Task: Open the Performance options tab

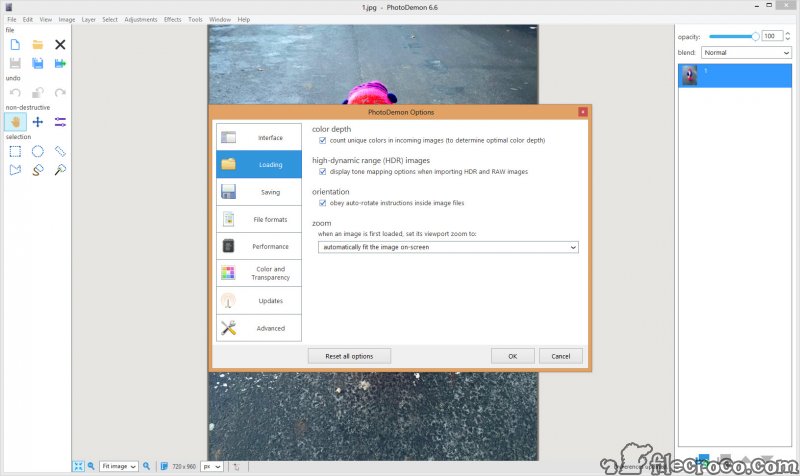Action: coord(259,246)
